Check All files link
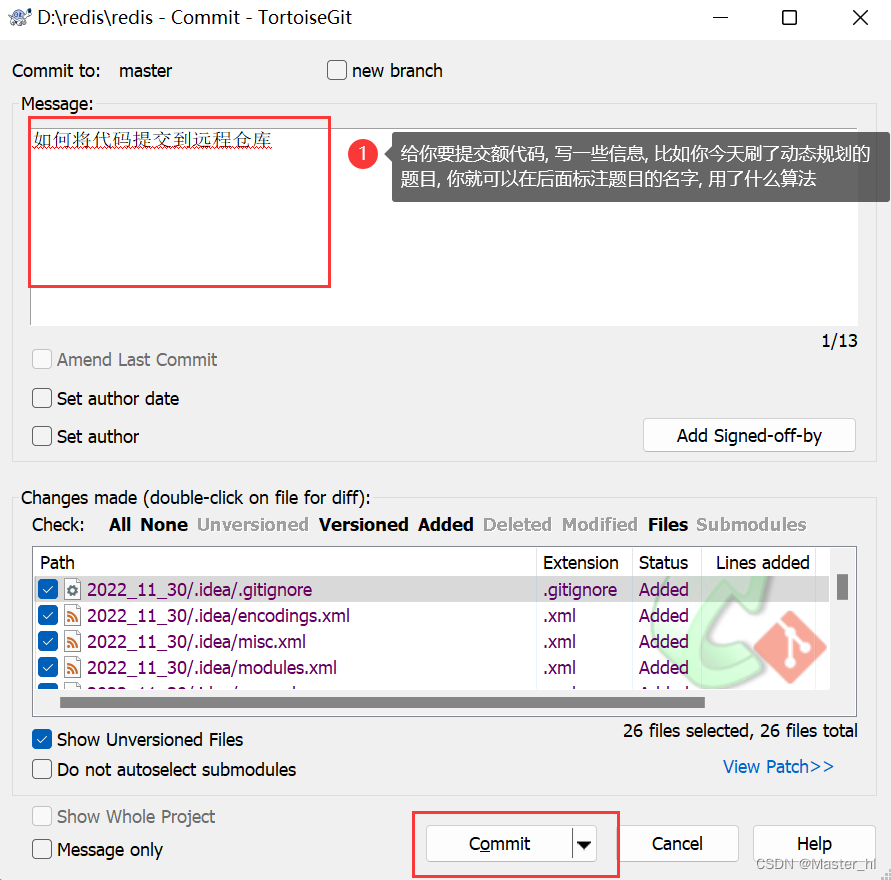The height and width of the screenshot is (880, 891). (120, 524)
